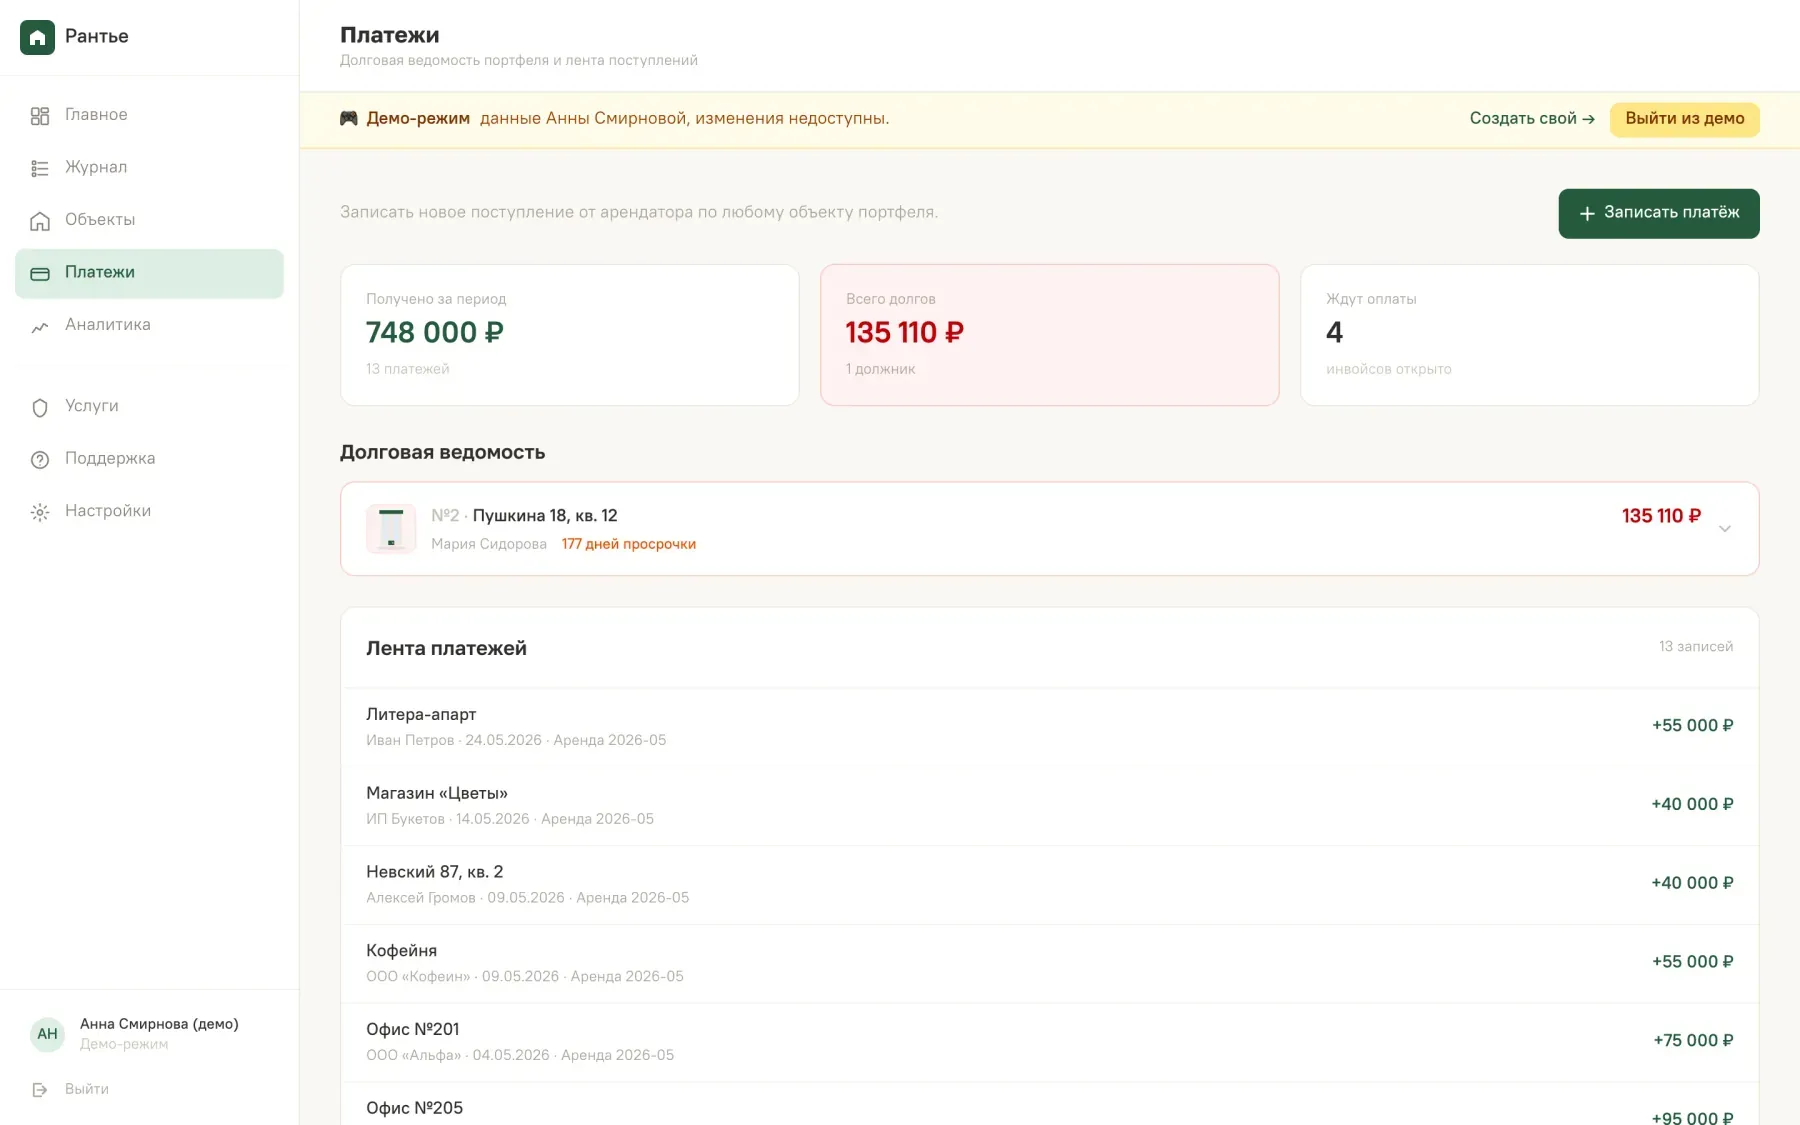Follow the Создать свой link
The height and width of the screenshot is (1125, 1800).
coord(1532,118)
